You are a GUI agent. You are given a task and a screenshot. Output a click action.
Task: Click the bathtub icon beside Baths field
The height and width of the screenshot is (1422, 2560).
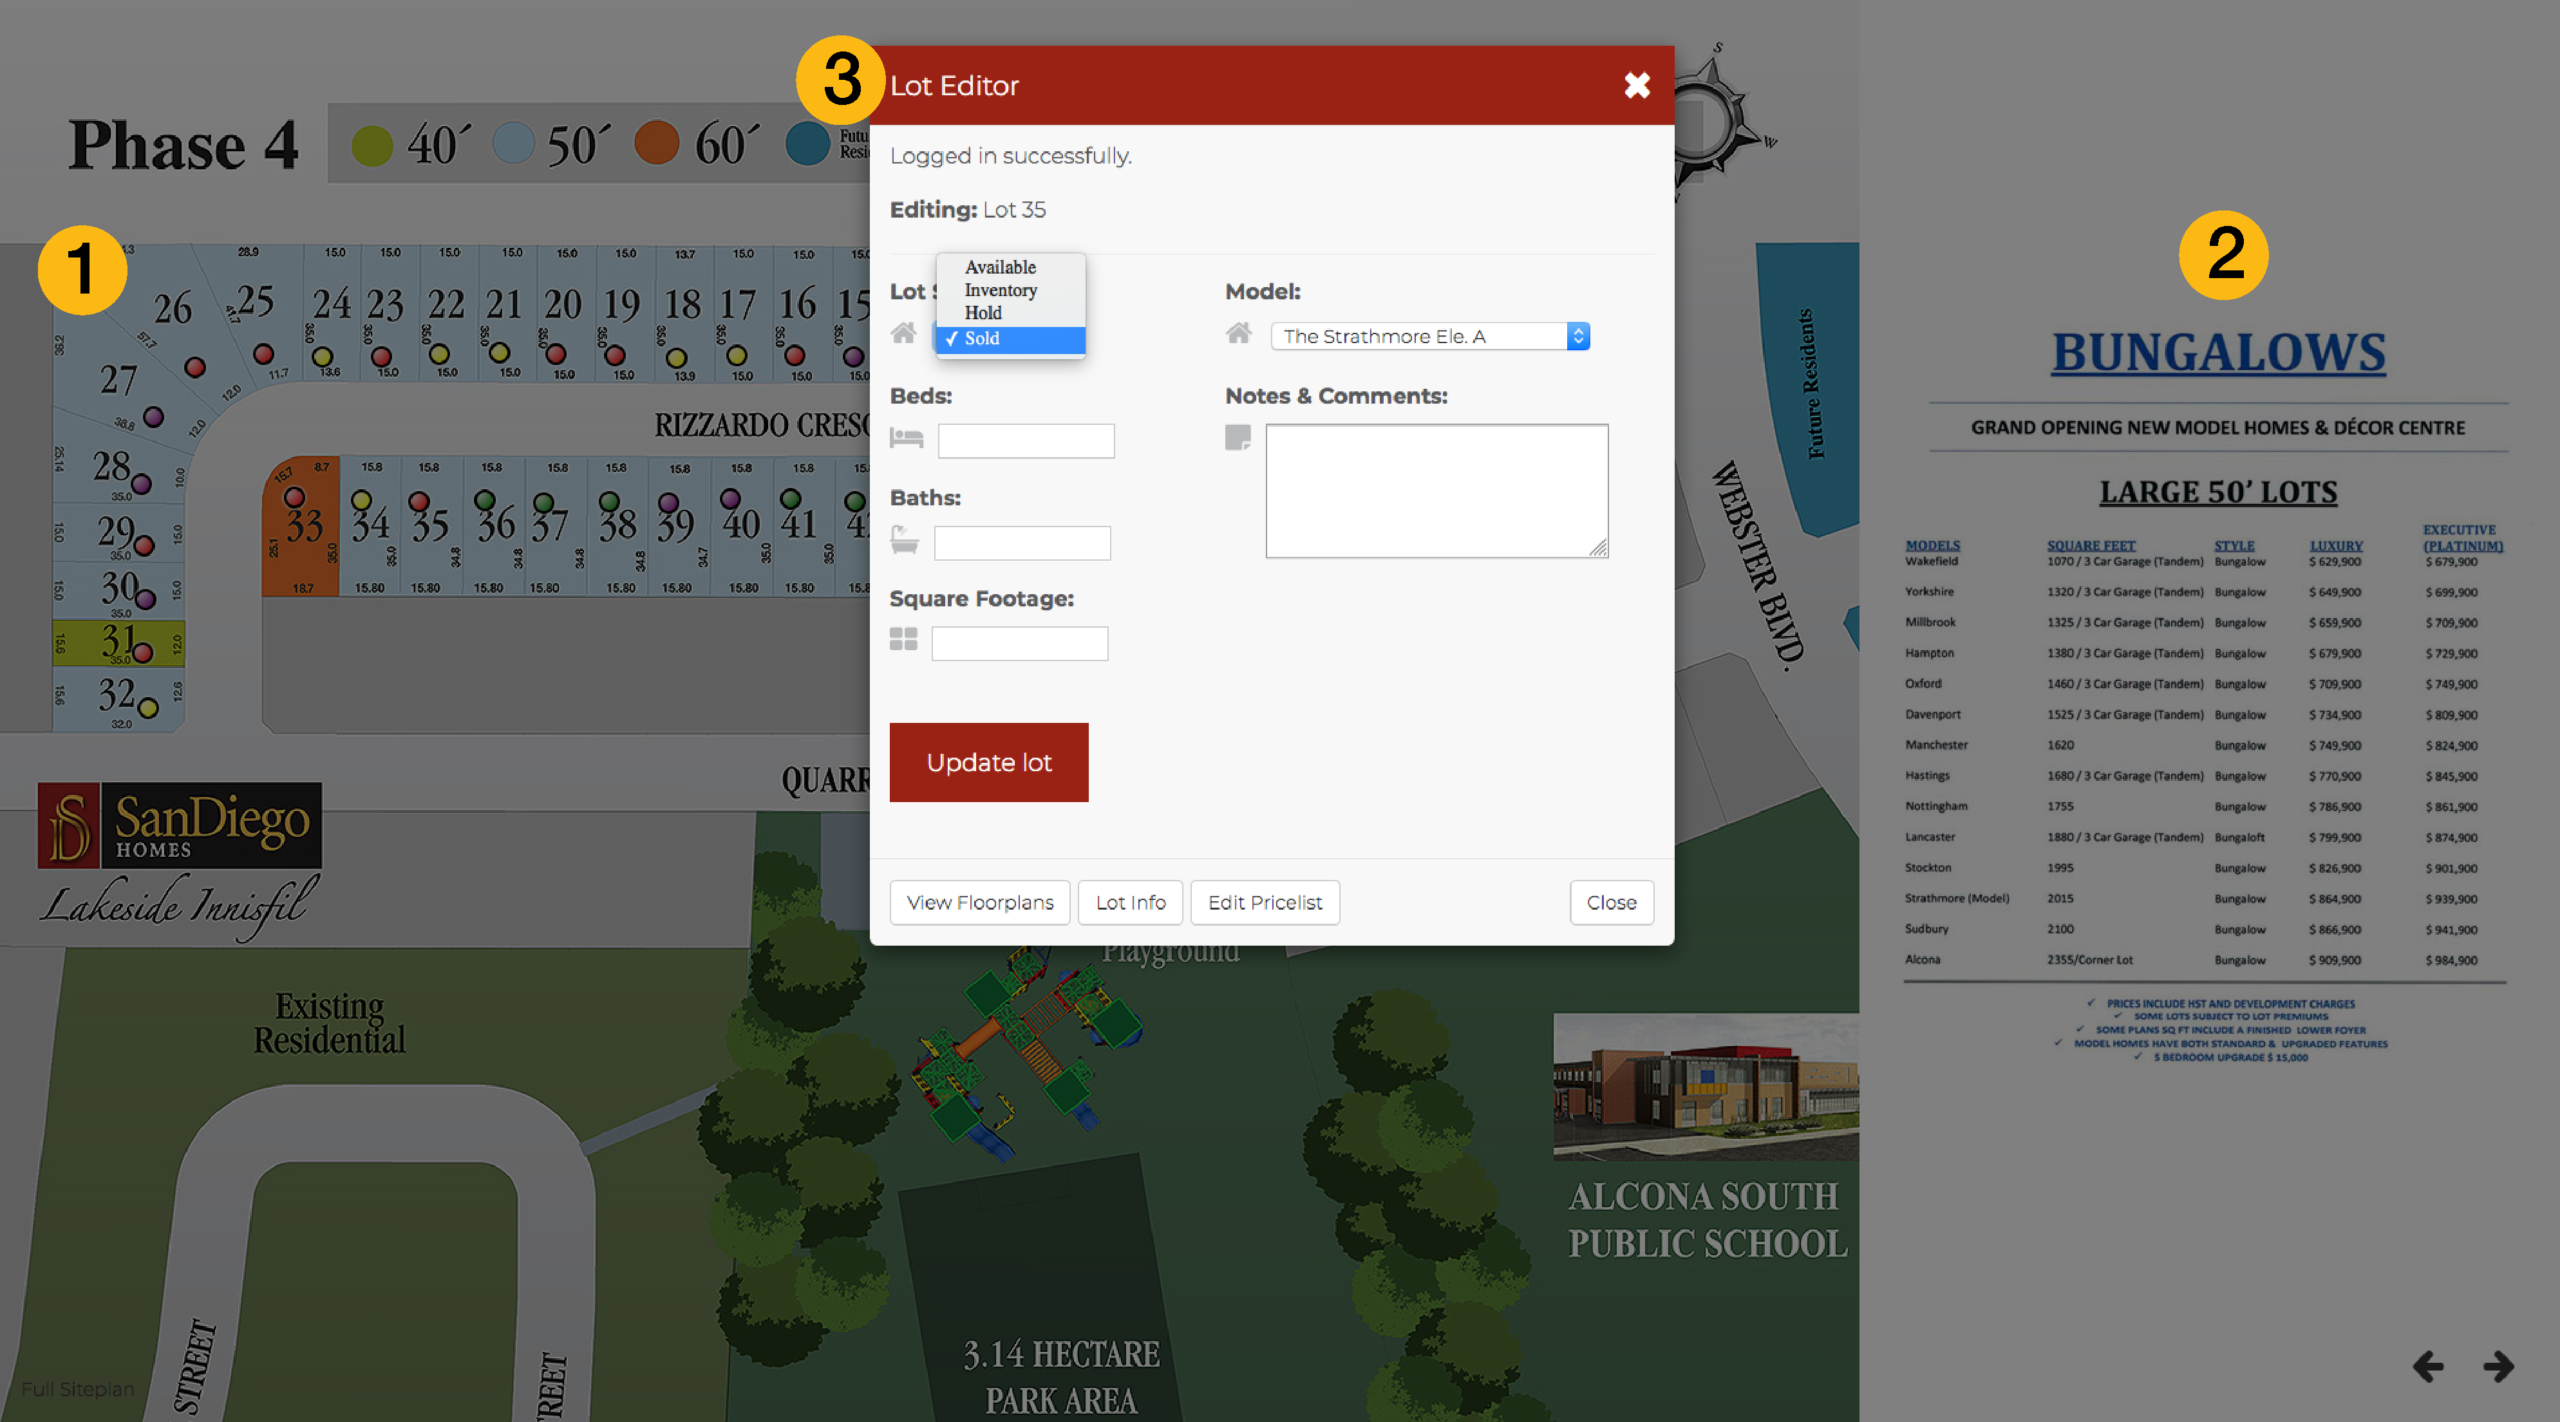pos(904,540)
